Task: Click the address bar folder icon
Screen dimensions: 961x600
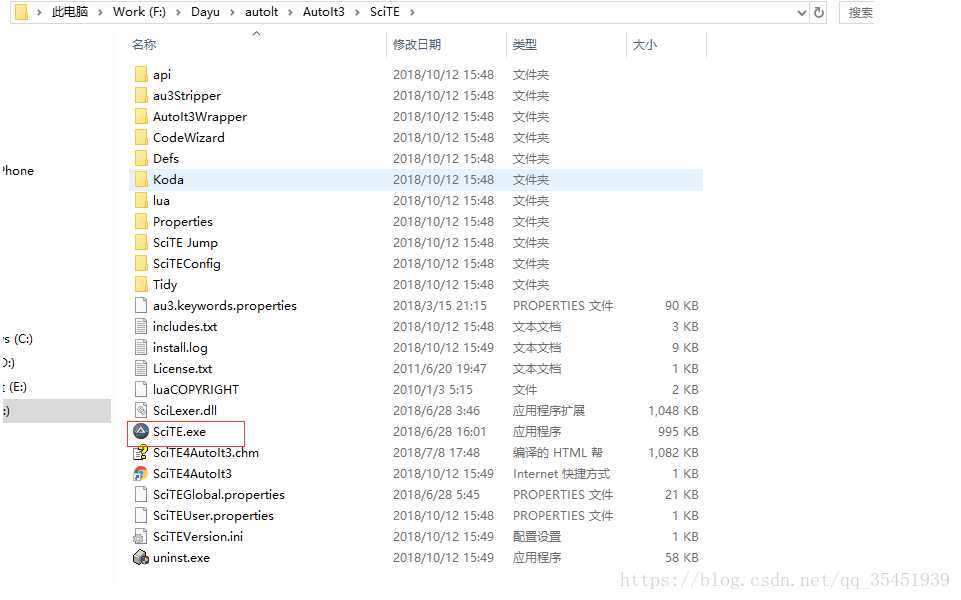Action: coord(21,12)
